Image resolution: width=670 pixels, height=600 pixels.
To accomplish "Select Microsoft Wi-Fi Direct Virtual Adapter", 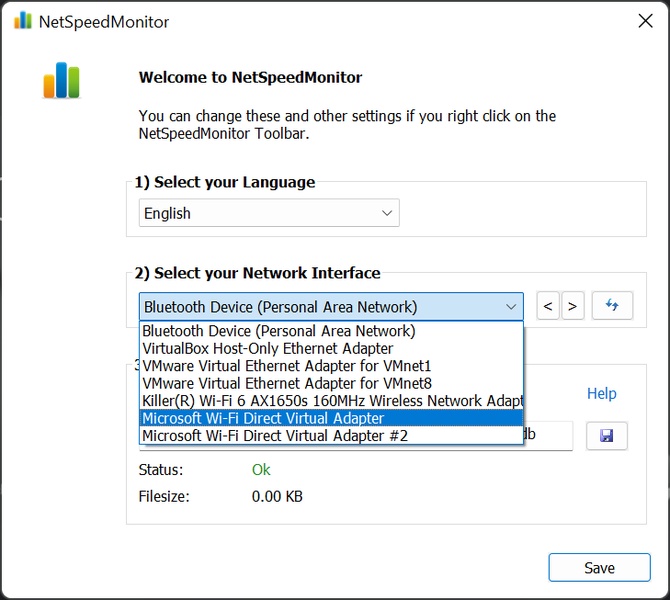I will pos(263,418).
